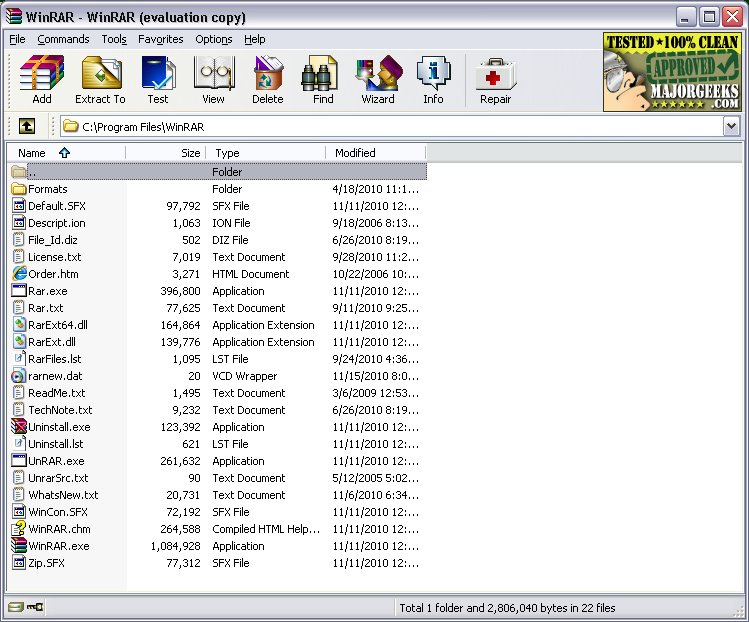Image resolution: width=749 pixels, height=622 pixels.
Task: Run the Test archive tool
Action: [x=158, y=79]
